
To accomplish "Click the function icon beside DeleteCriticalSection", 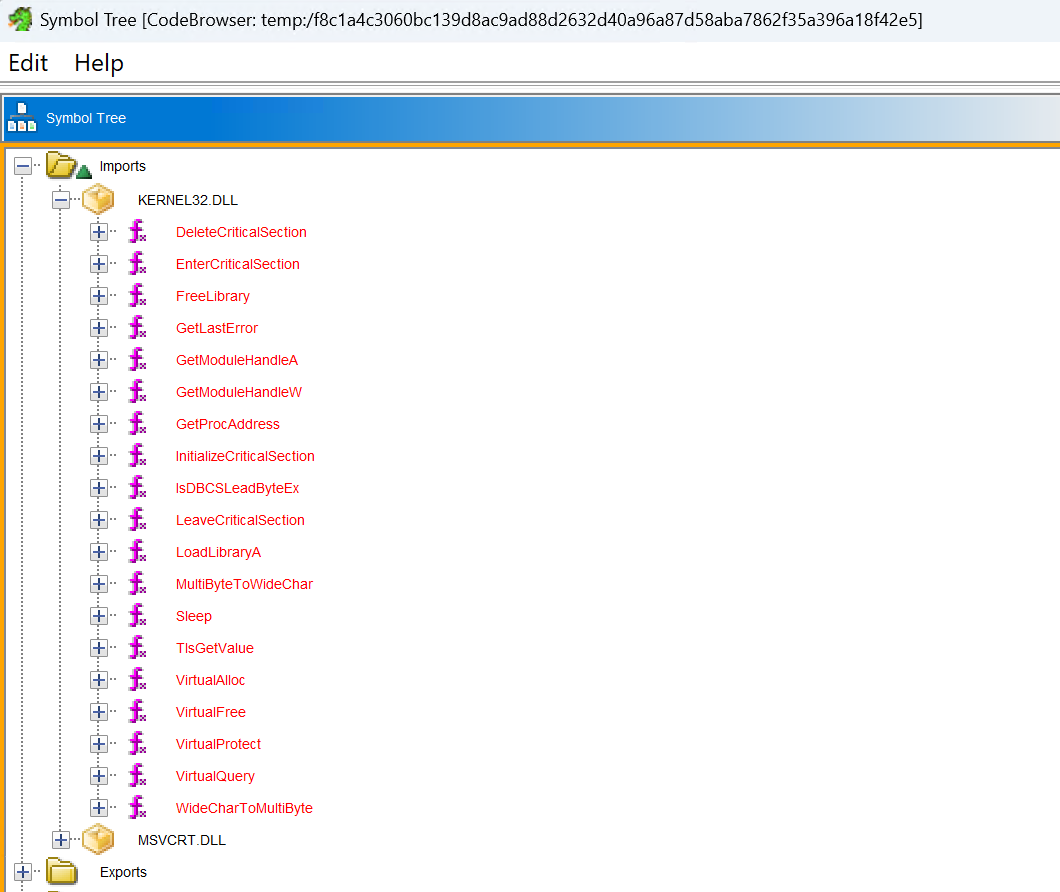I will click(x=137, y=232).
